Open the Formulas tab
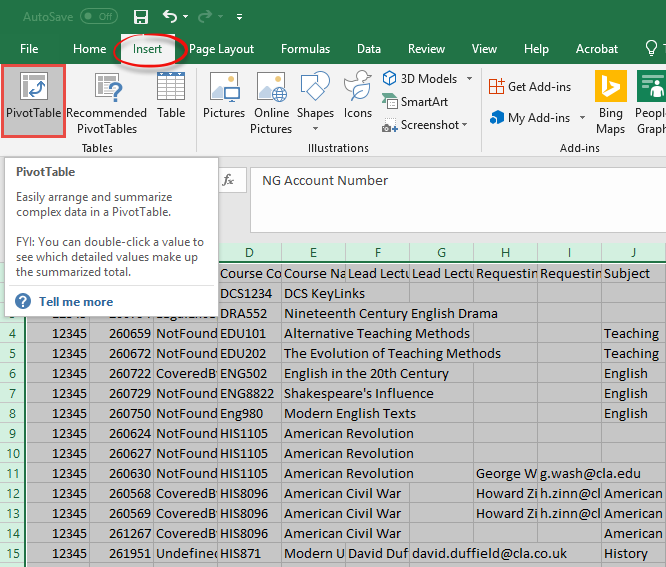This screenshot has height=567, width=666. 305,49
